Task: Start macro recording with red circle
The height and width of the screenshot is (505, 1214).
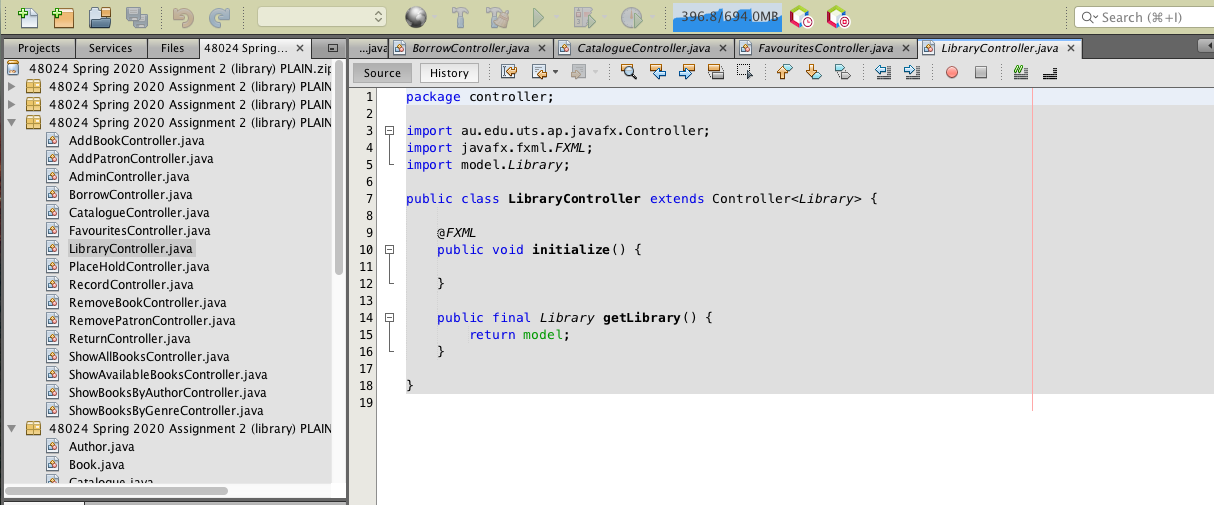Action: [x=952, y=72]
